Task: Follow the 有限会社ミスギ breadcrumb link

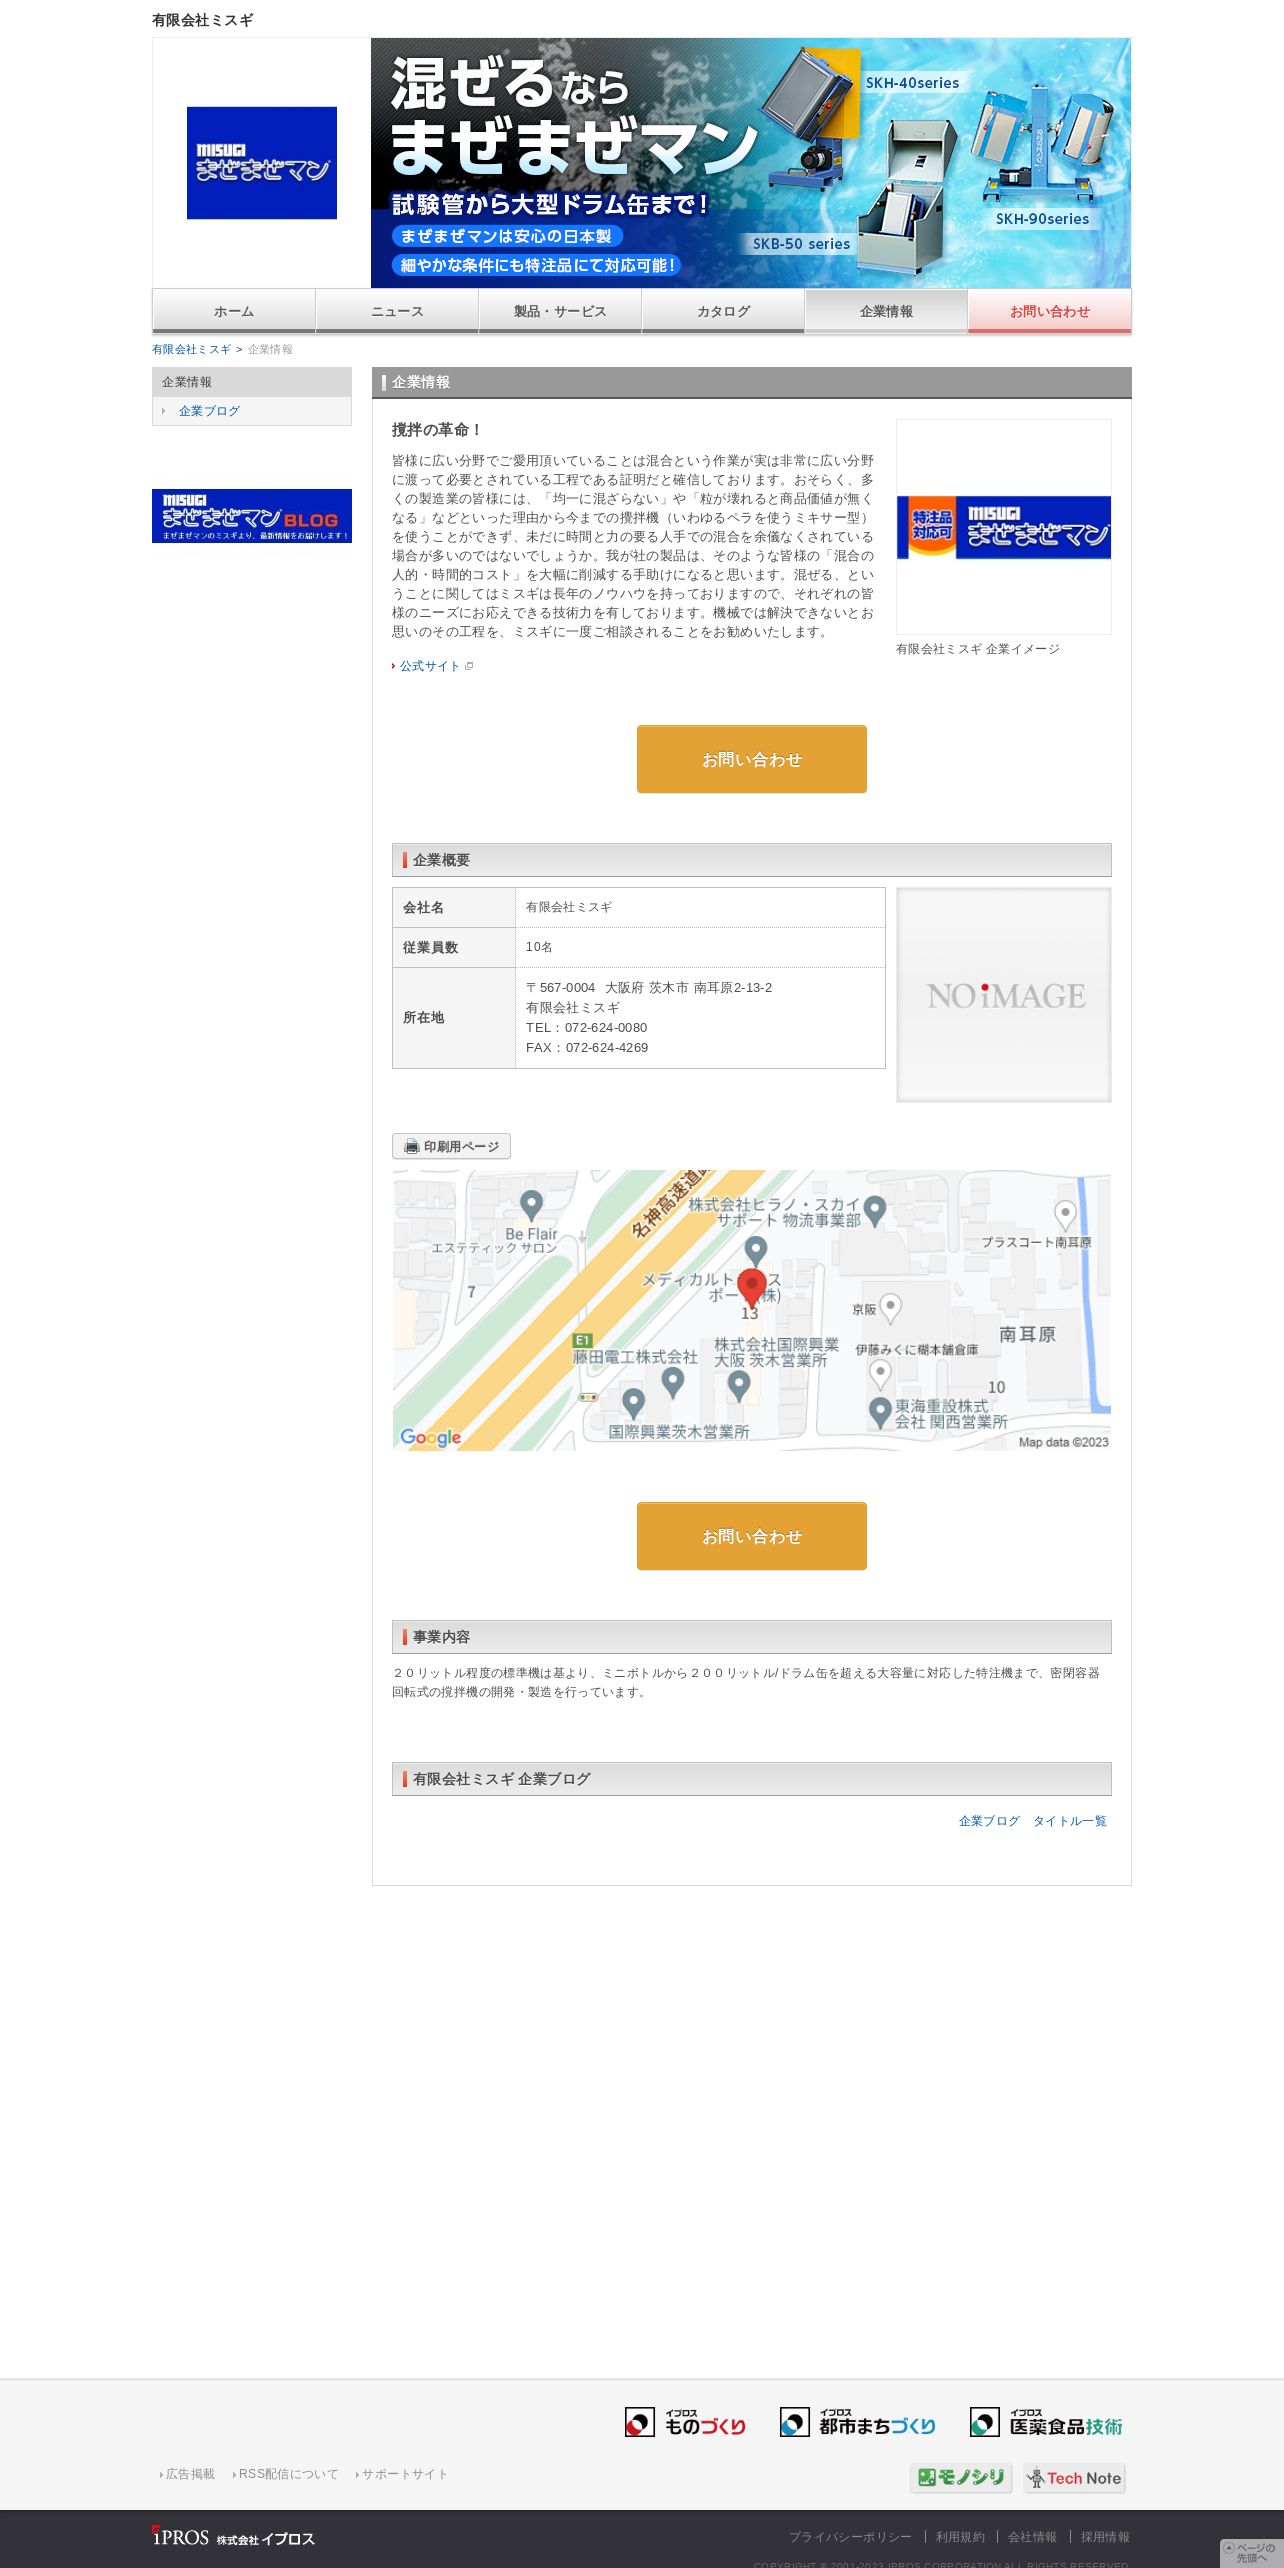Action: (191, 349)
